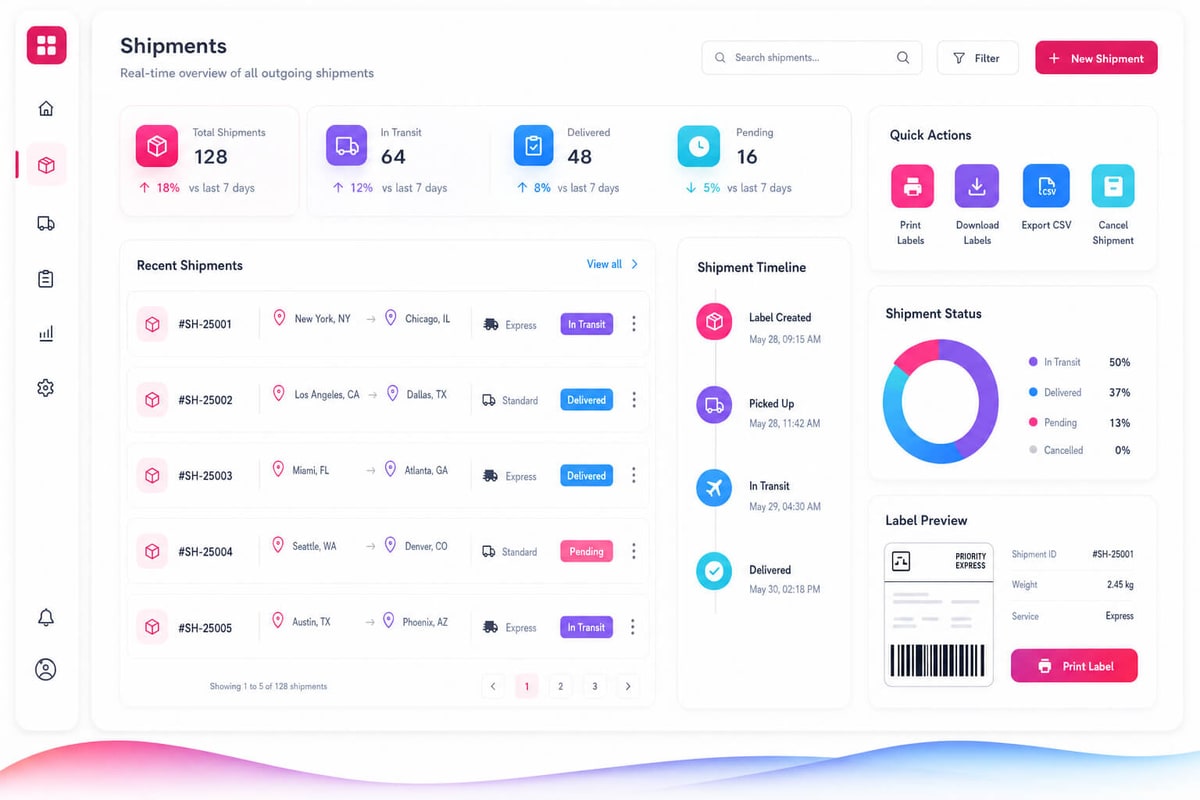Click the package icon for #SH-25005

[x=152, y=627]
